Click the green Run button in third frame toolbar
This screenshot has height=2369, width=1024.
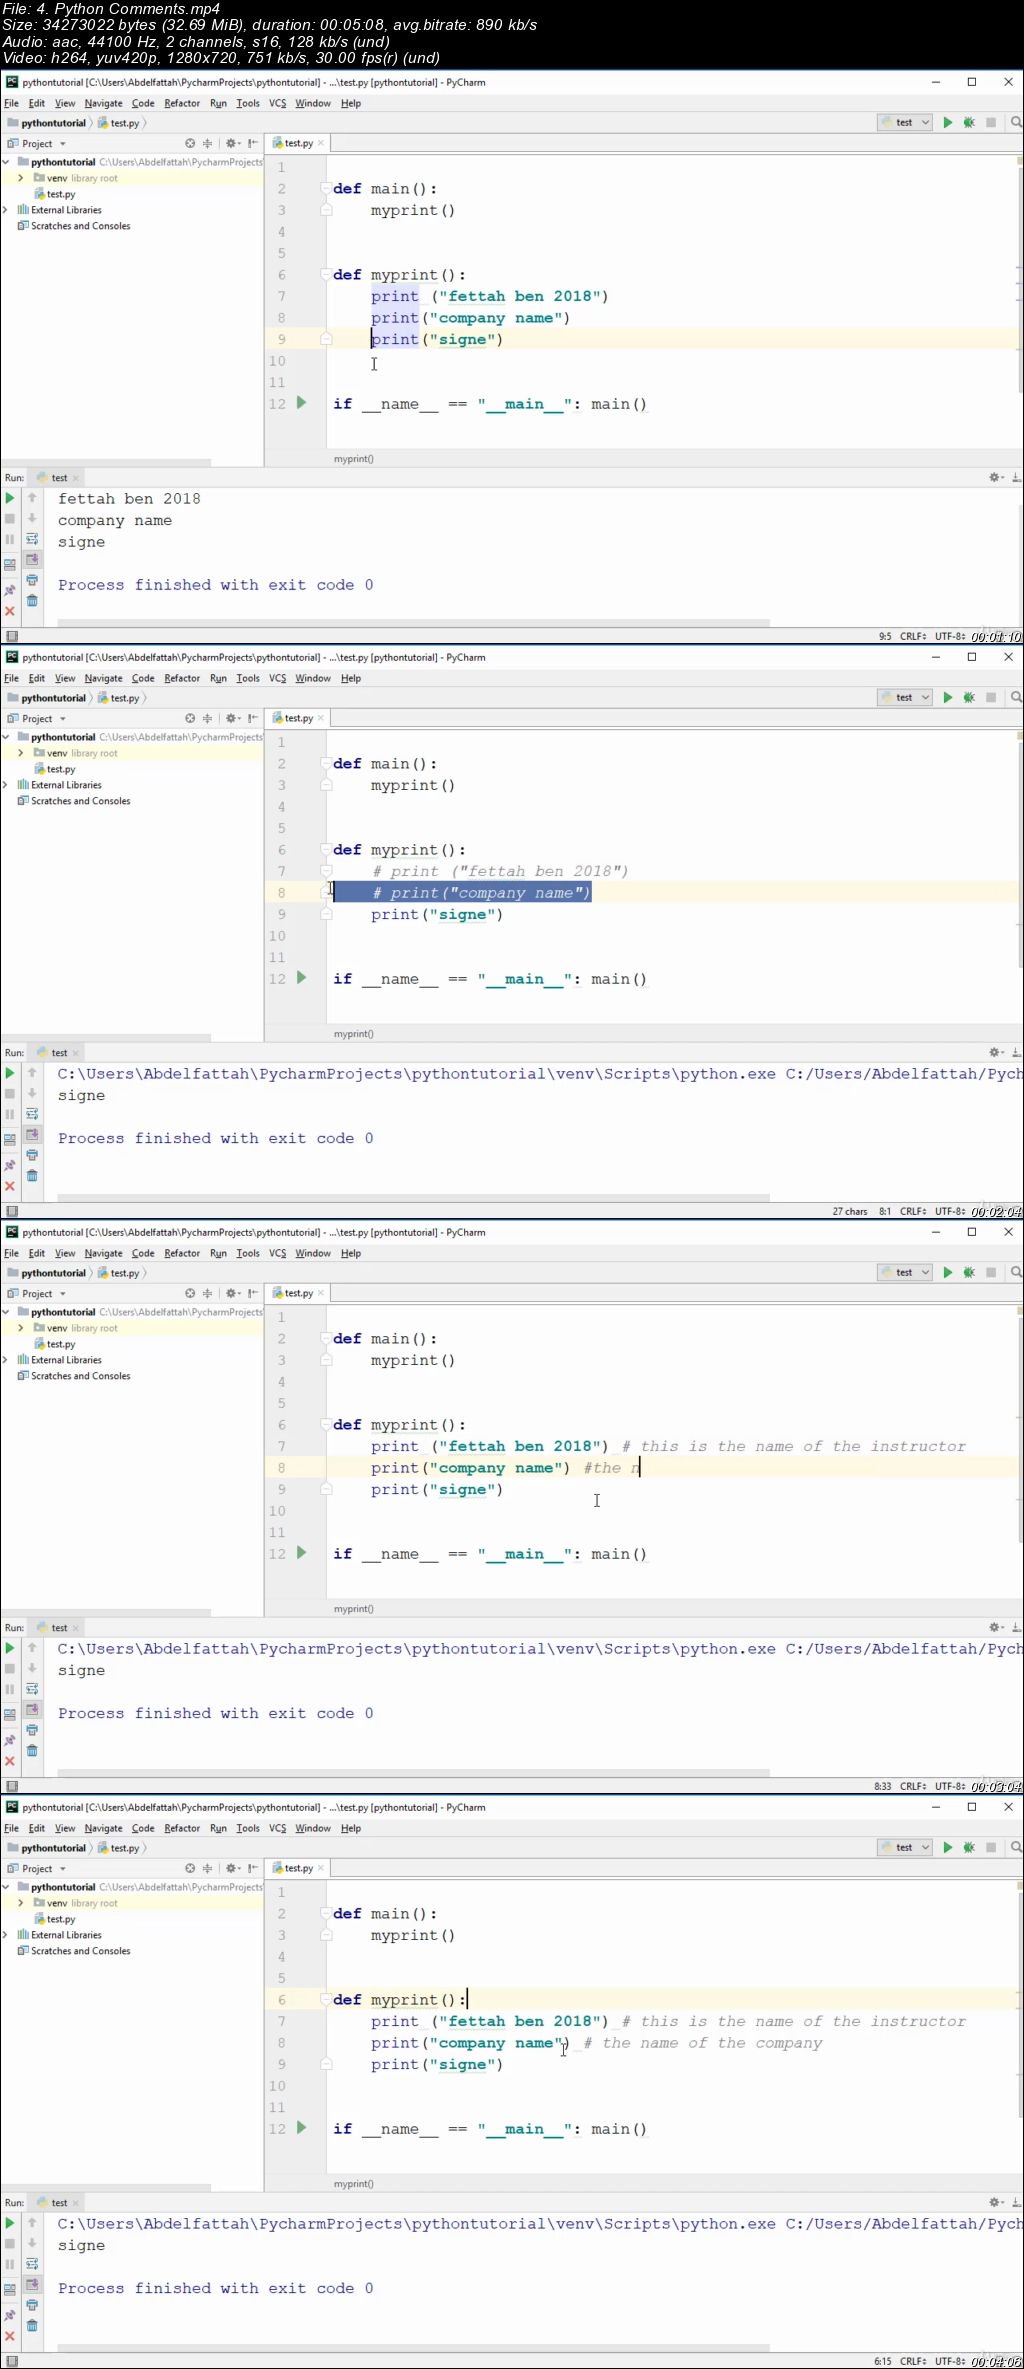(948, 1273)
